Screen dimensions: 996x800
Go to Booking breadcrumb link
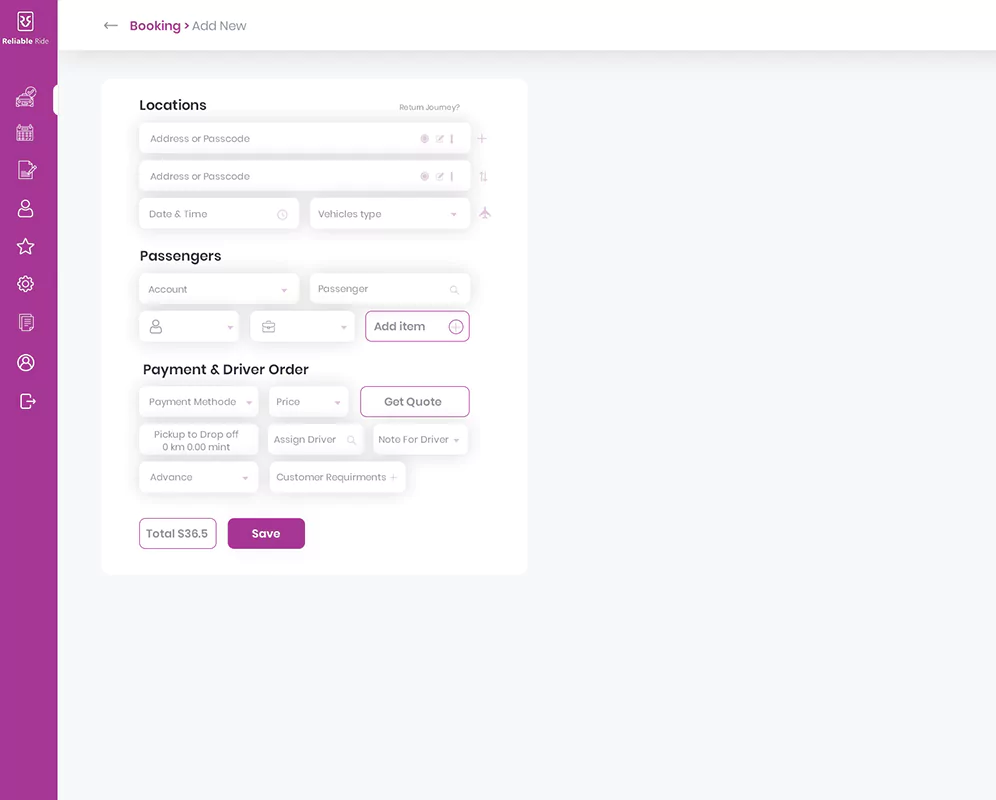pyautogui.click(x=155, y=26)
